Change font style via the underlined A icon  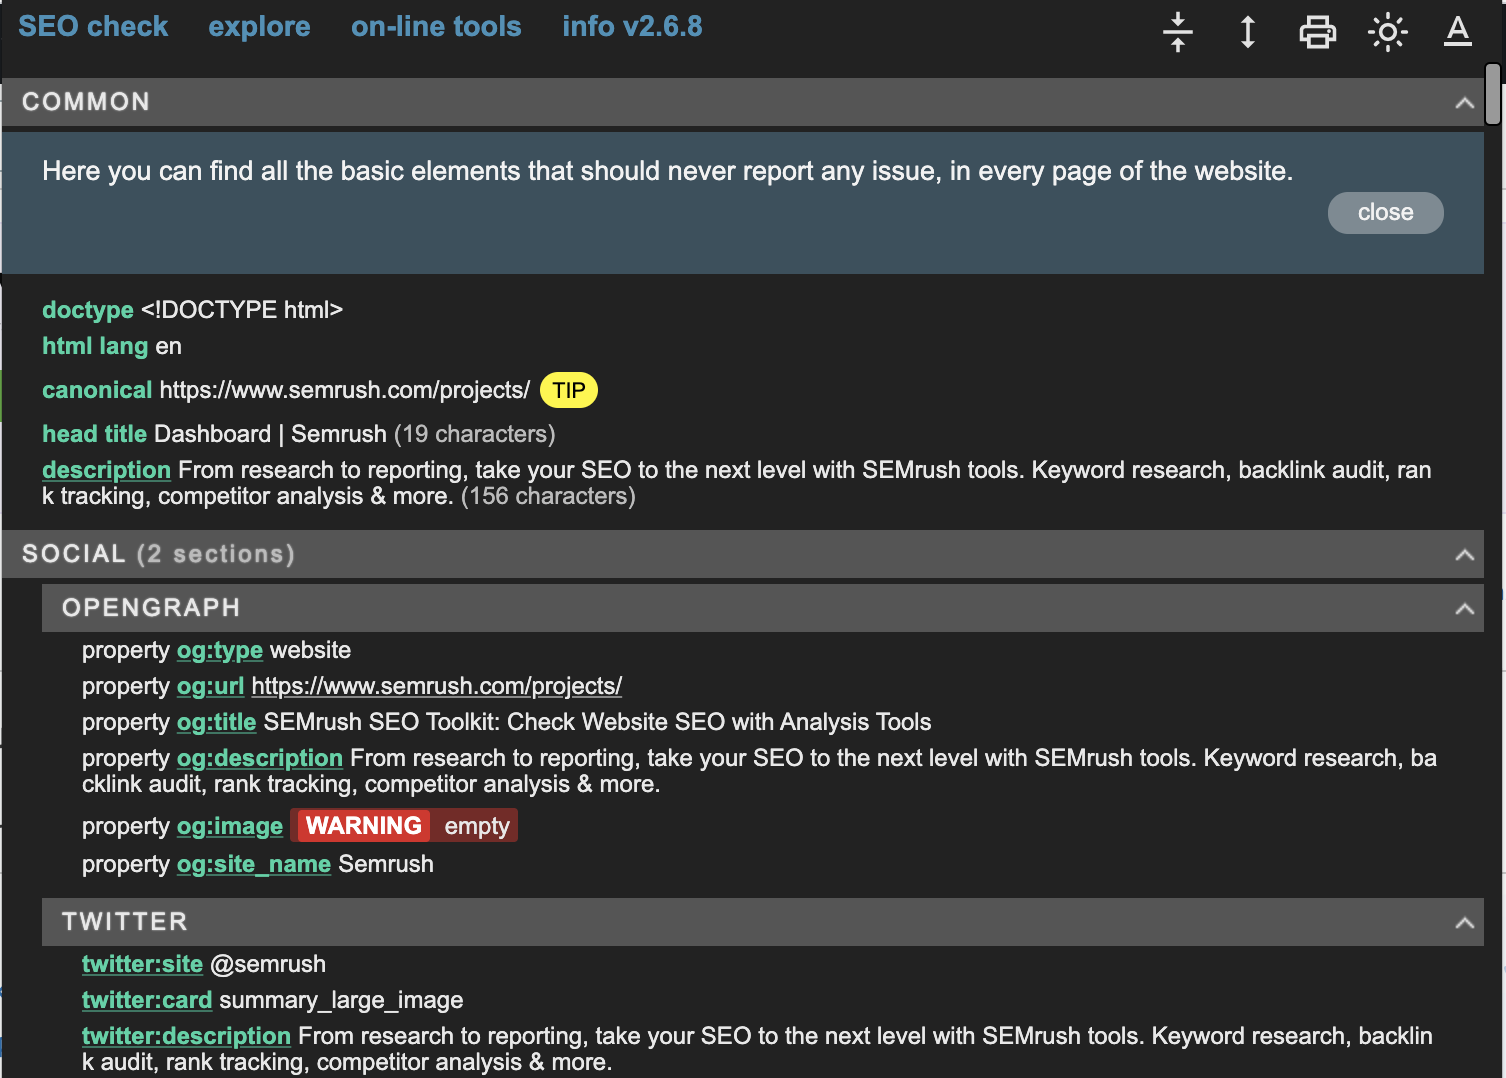click(x=1458, y=31)
